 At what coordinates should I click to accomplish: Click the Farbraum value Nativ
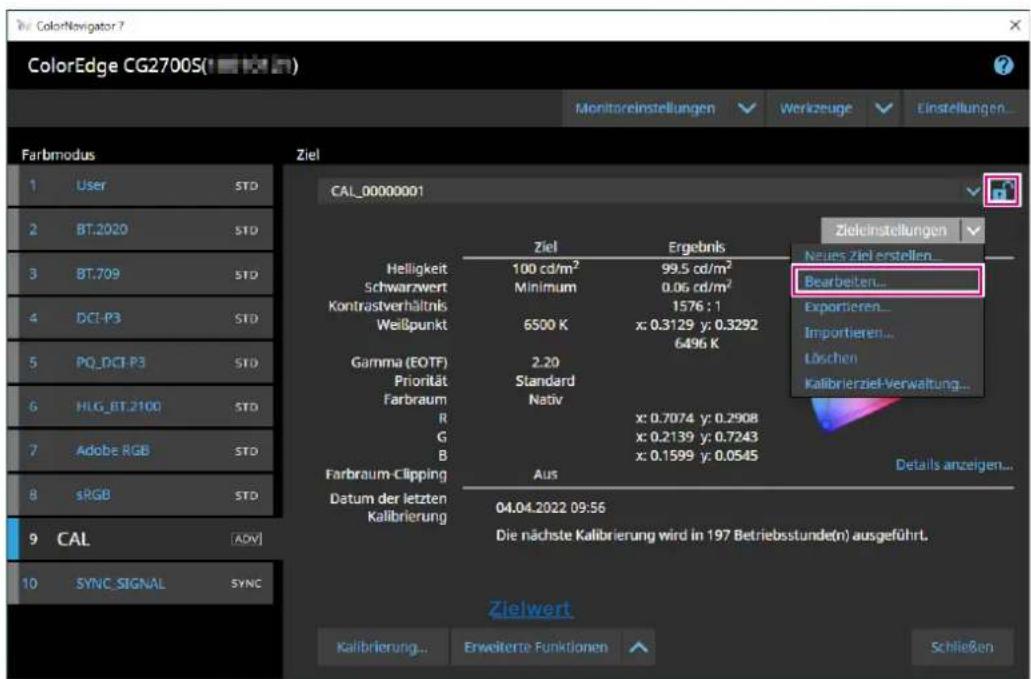545,399
